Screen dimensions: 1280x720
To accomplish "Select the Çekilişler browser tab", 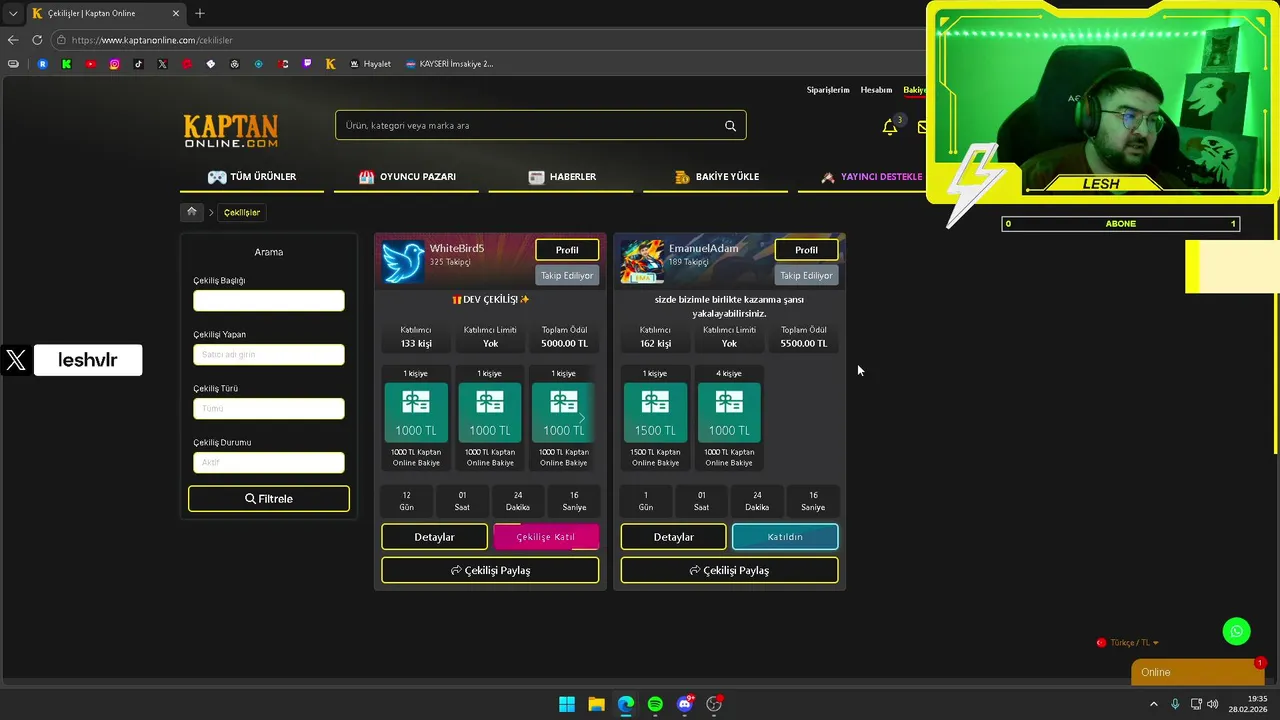I will (x=105, y=14).
